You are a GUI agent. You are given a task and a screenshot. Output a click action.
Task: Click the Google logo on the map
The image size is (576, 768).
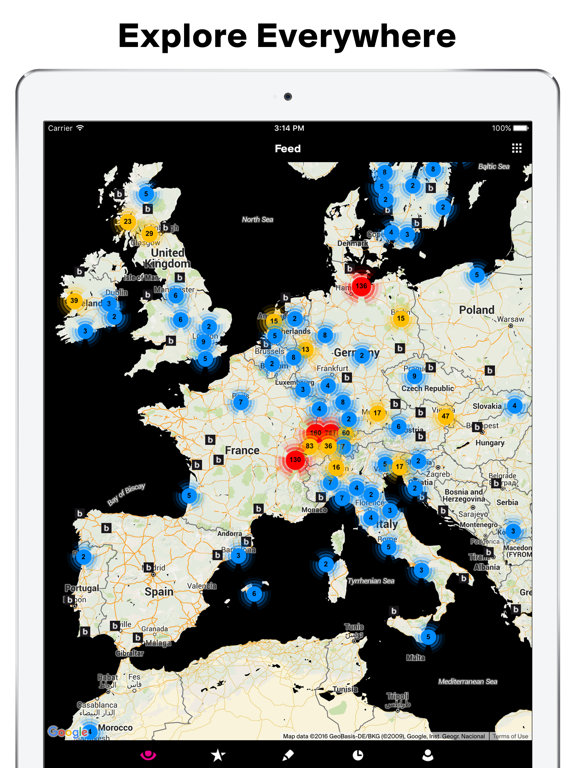pyautogui.click(x=68, y=732)
